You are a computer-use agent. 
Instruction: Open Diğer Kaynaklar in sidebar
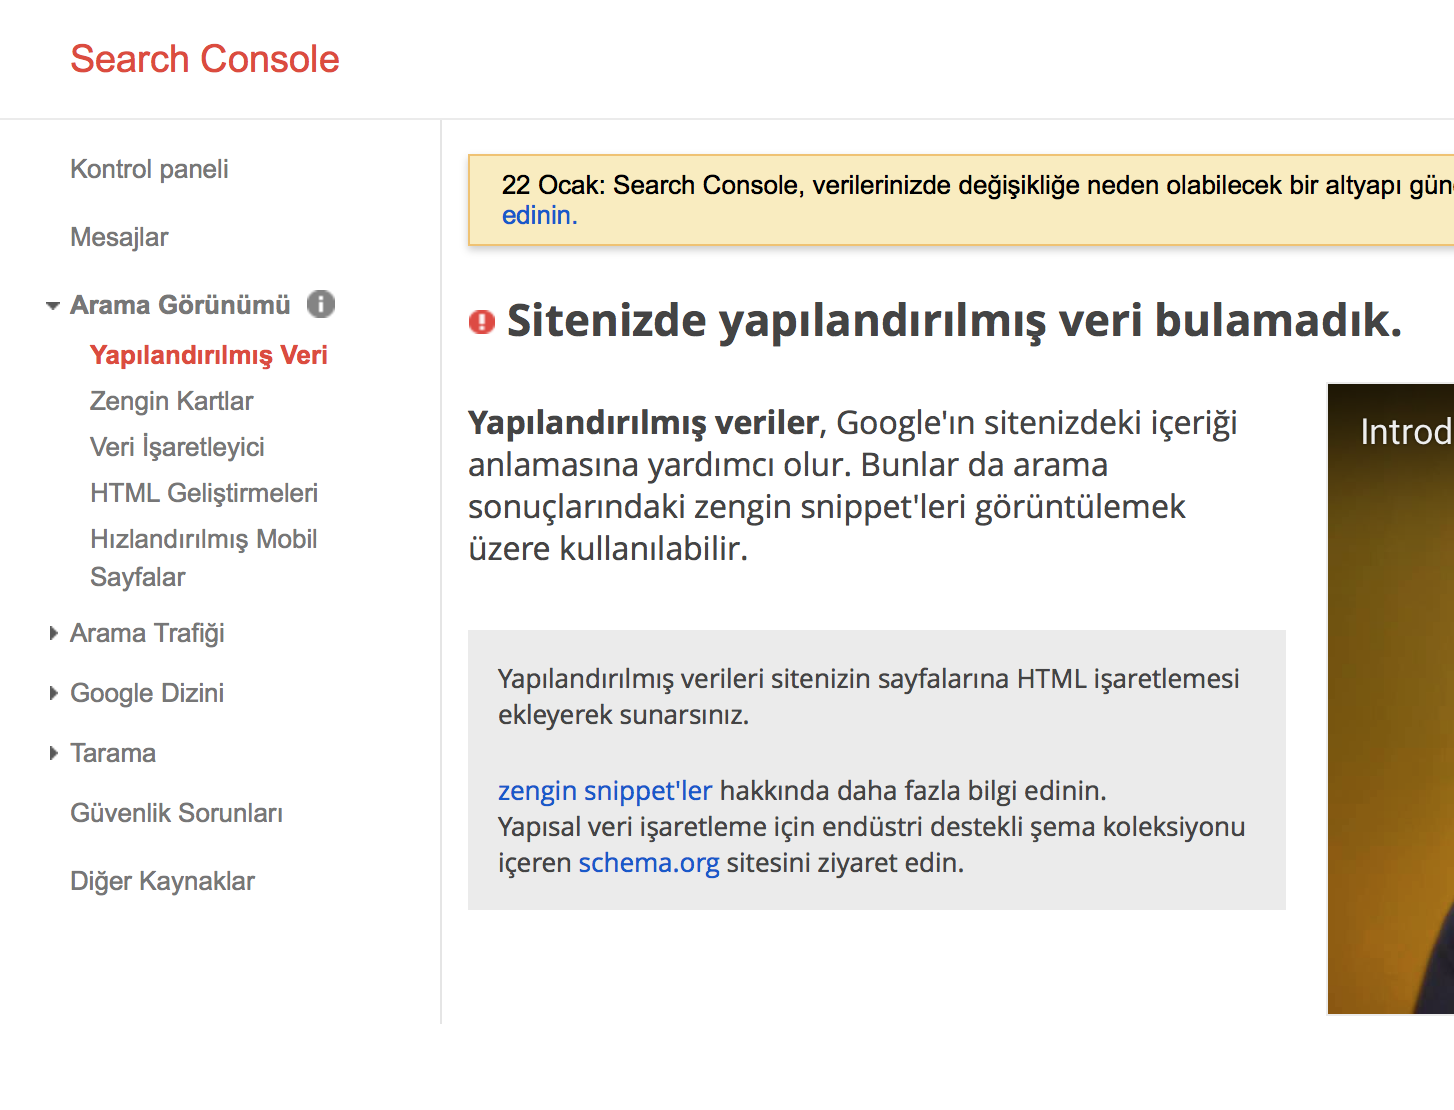tap(162, 881)
